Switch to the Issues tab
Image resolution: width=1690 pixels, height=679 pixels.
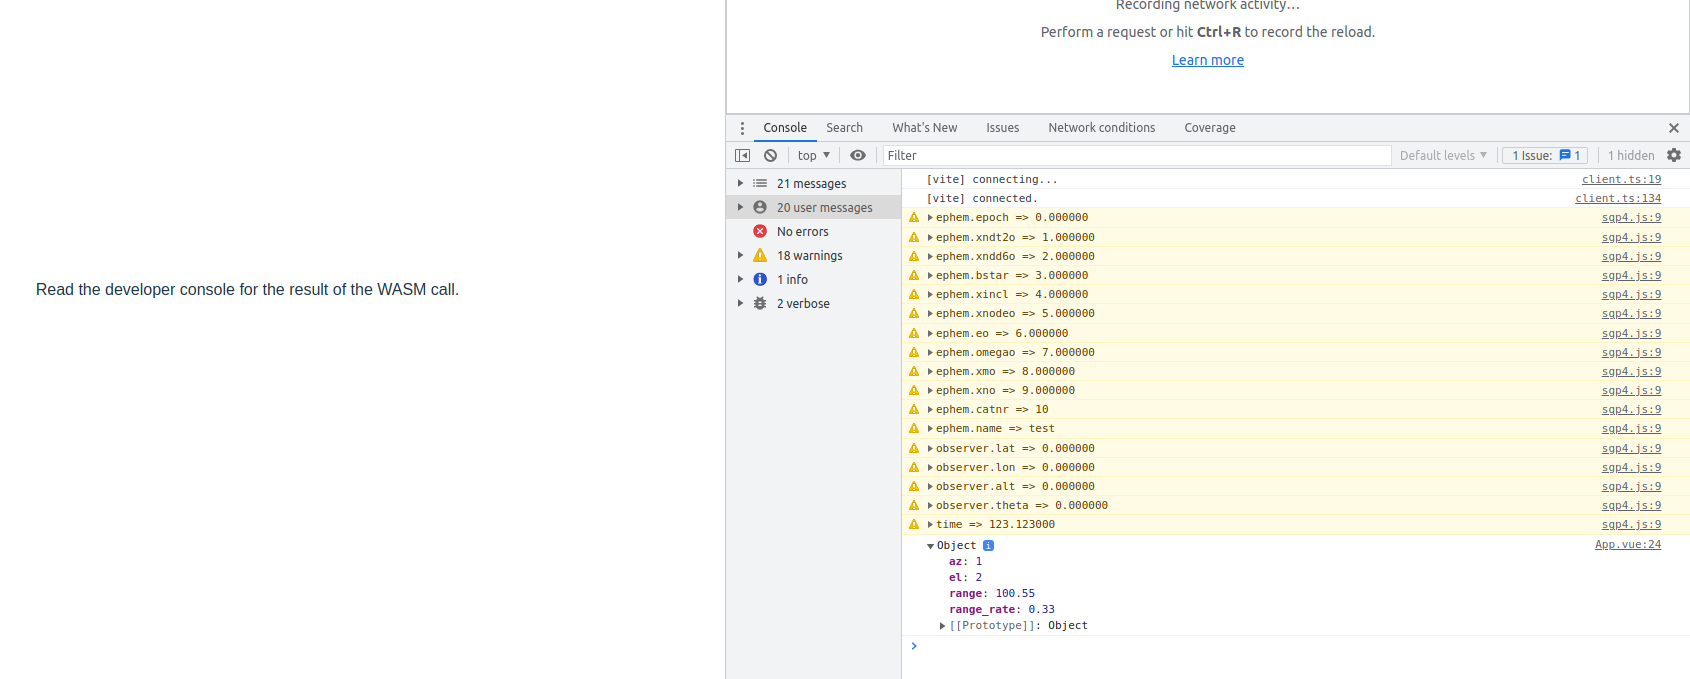(x=1002, y=128)
